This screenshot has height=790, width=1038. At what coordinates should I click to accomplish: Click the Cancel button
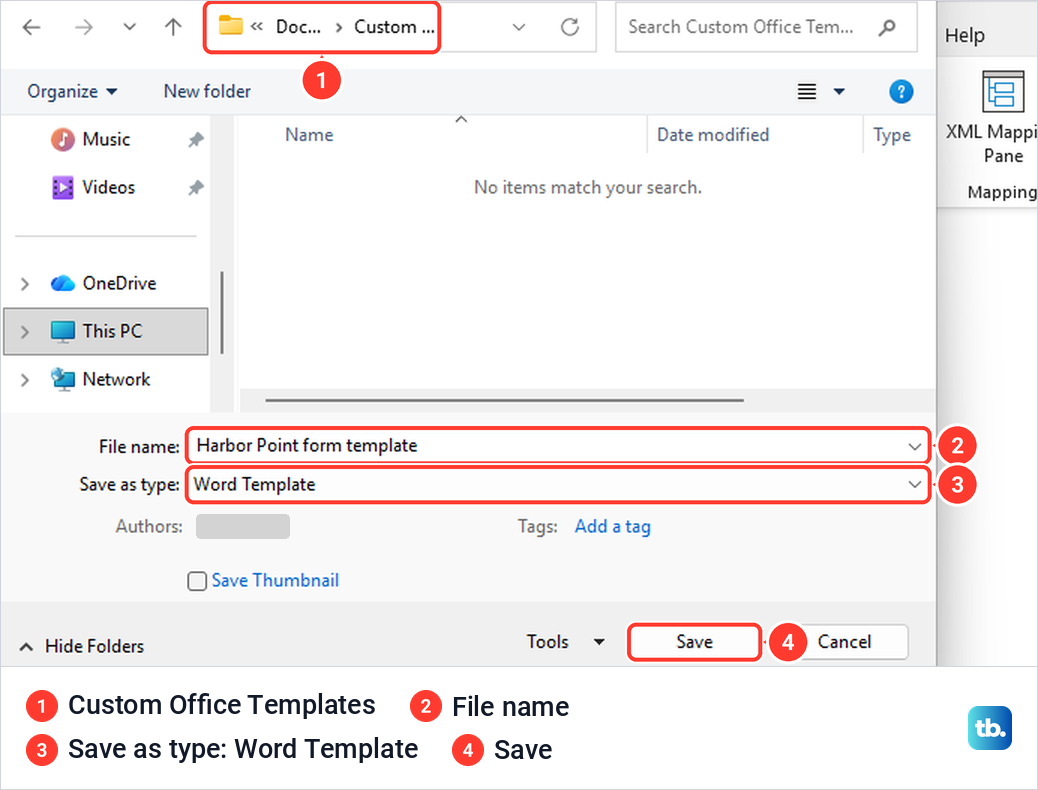[x=844, y=642]
